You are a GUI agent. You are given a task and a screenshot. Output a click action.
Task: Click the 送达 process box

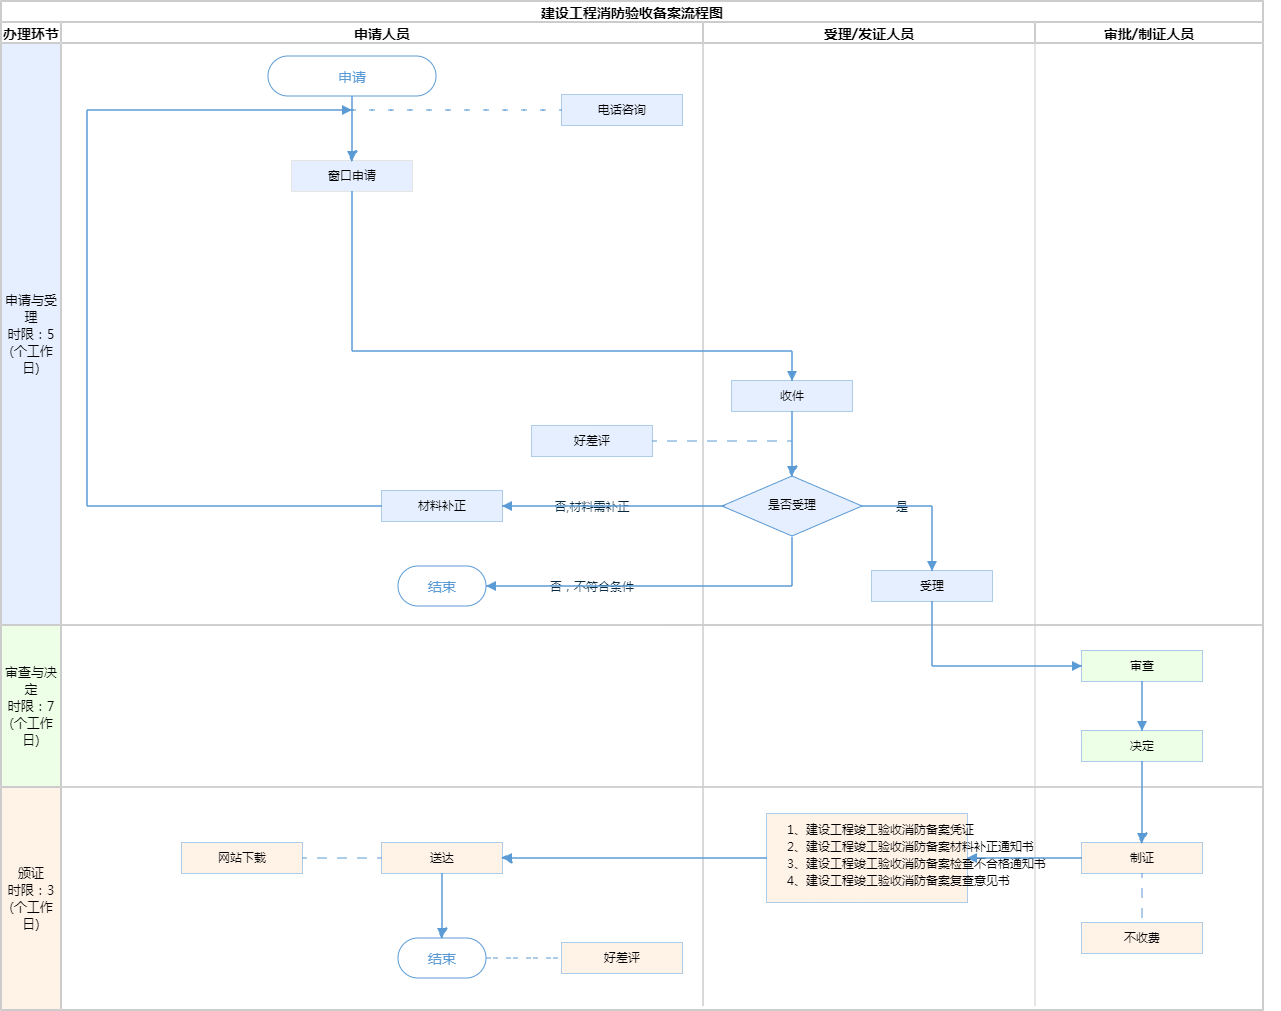coord(441,858)
